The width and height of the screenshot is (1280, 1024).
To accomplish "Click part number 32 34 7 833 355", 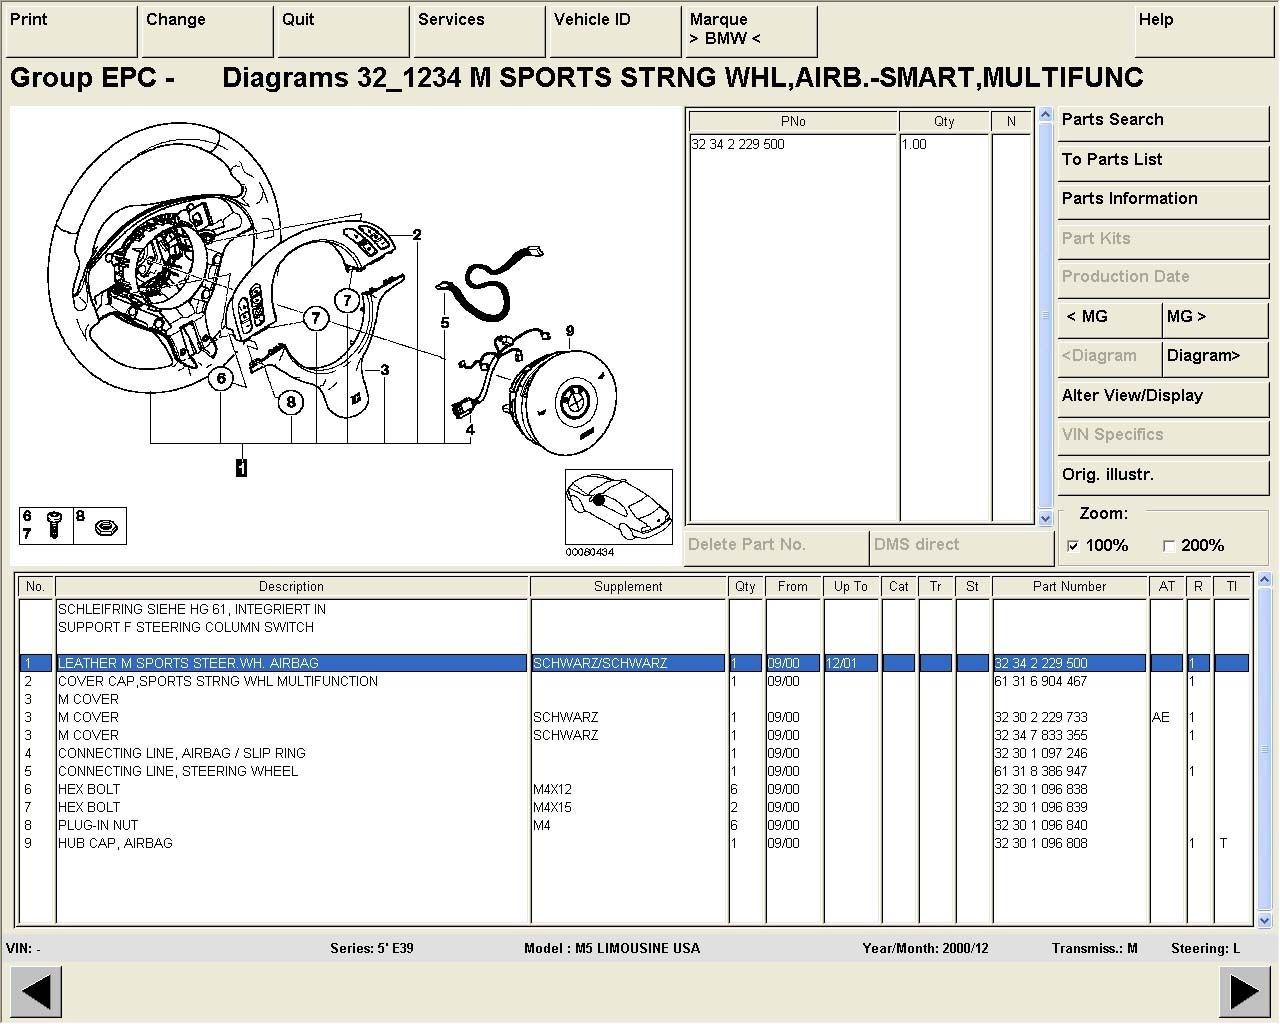I will click(x=1040, y=735).
